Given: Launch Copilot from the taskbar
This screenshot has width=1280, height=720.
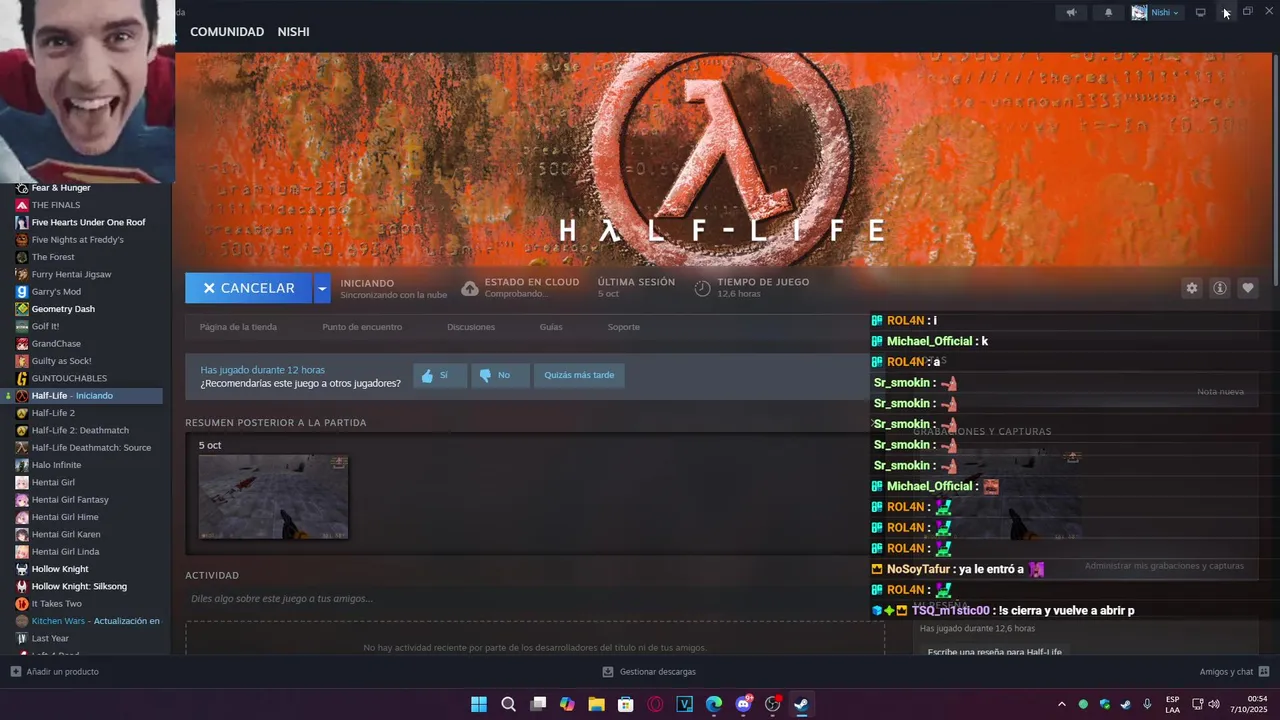Looking at the screenshot, I should coord(567,704).
